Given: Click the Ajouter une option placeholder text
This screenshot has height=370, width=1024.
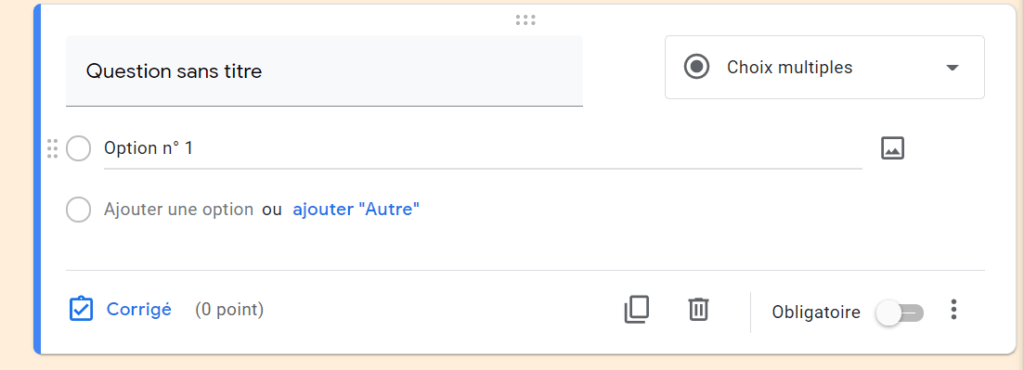Looking at the screenshot, I should pyautogui.click(x=178, y=209).
